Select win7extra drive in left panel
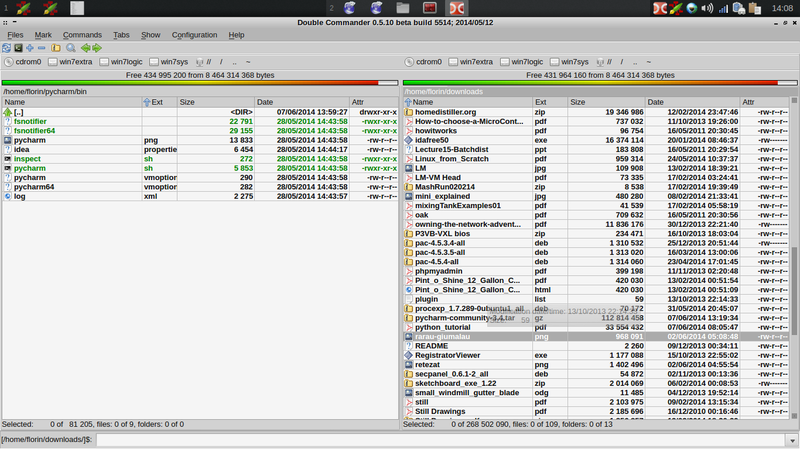Screen dimensions: 800x449 click(70, 62)
